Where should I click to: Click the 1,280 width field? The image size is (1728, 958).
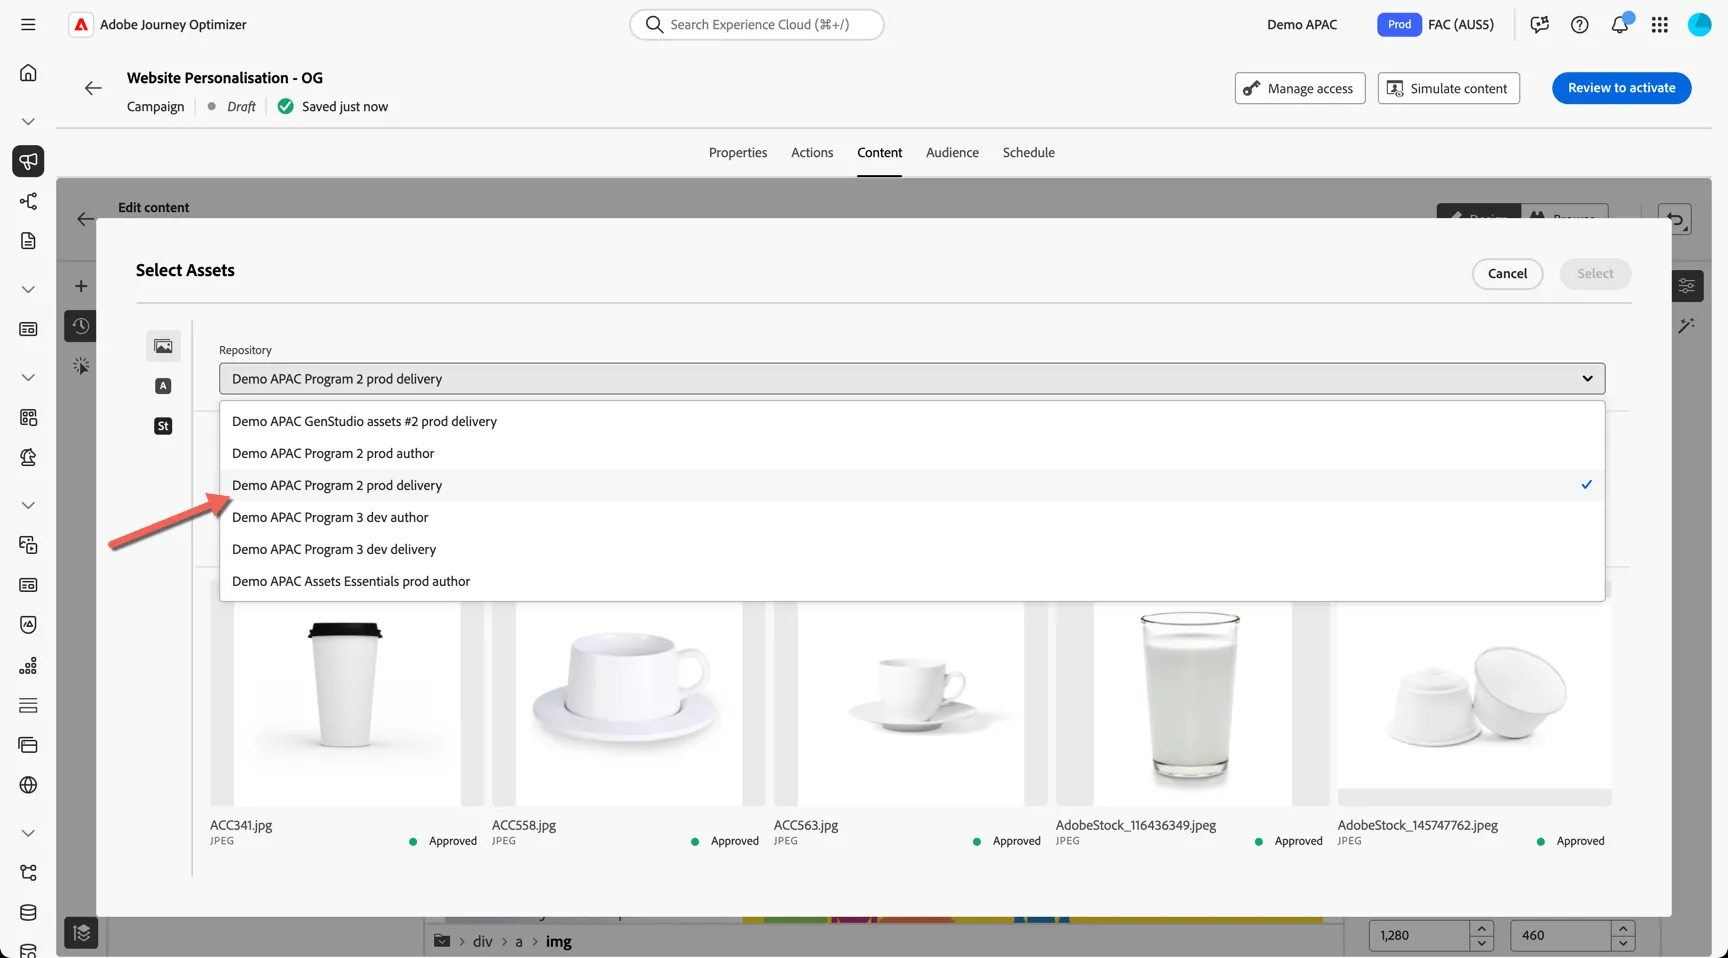[x=1420, y=936]
